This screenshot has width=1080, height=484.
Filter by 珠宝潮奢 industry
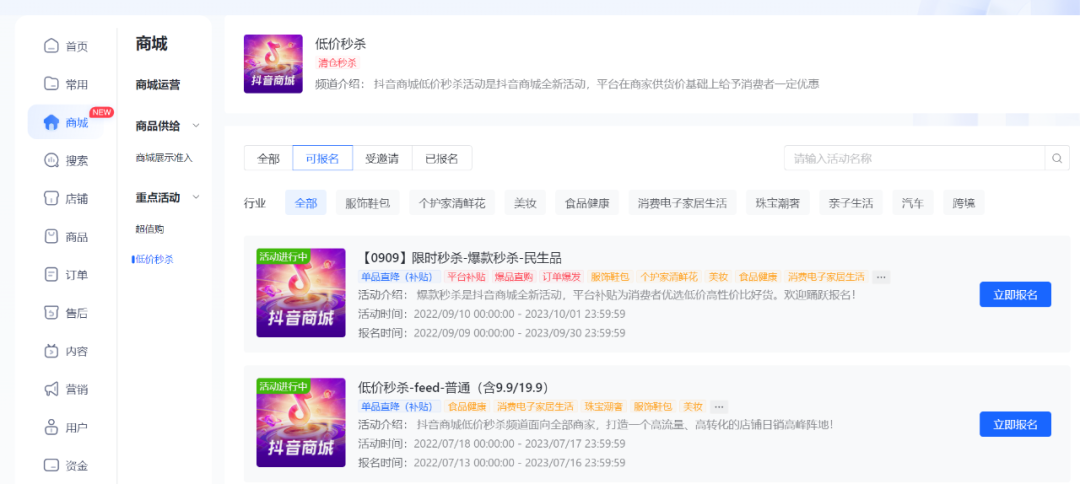pos(778,203)
